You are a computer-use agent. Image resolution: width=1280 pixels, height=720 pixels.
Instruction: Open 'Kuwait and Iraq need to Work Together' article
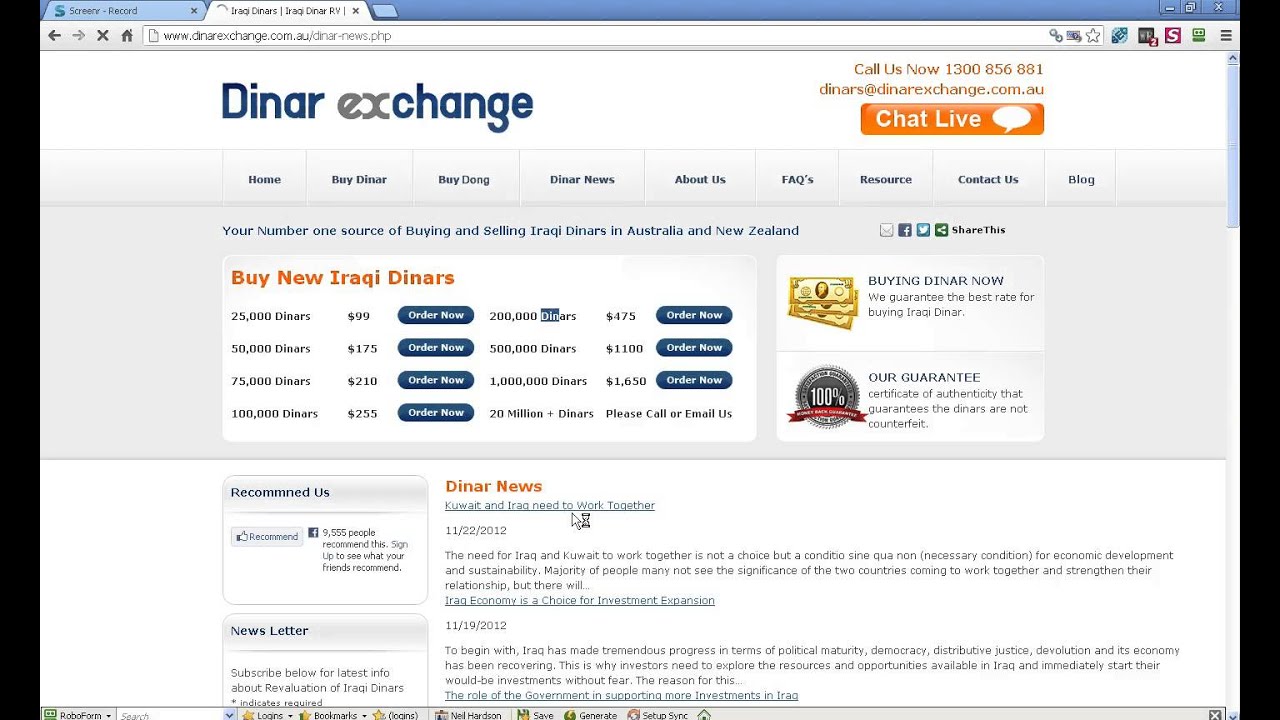pos(550,506)
